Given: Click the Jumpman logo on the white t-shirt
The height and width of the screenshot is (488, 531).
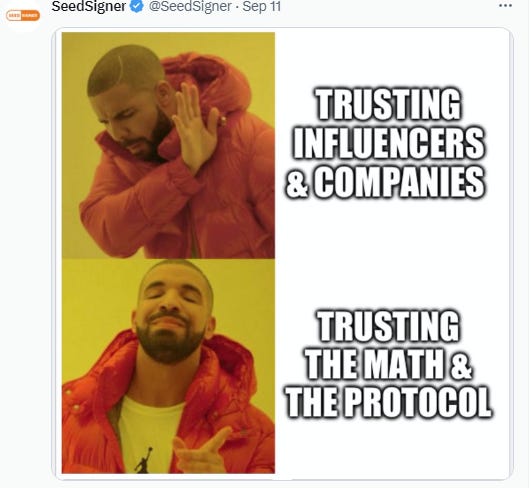Looking at the screenshot, I should click(144, 460).
